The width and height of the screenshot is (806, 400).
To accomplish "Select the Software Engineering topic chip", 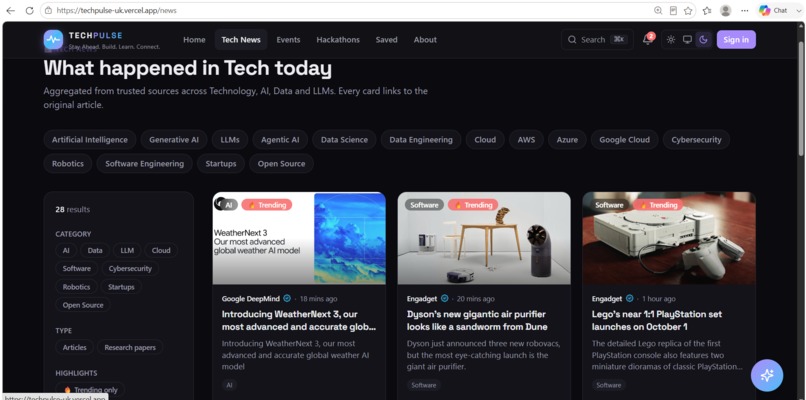I will point(144,163).
